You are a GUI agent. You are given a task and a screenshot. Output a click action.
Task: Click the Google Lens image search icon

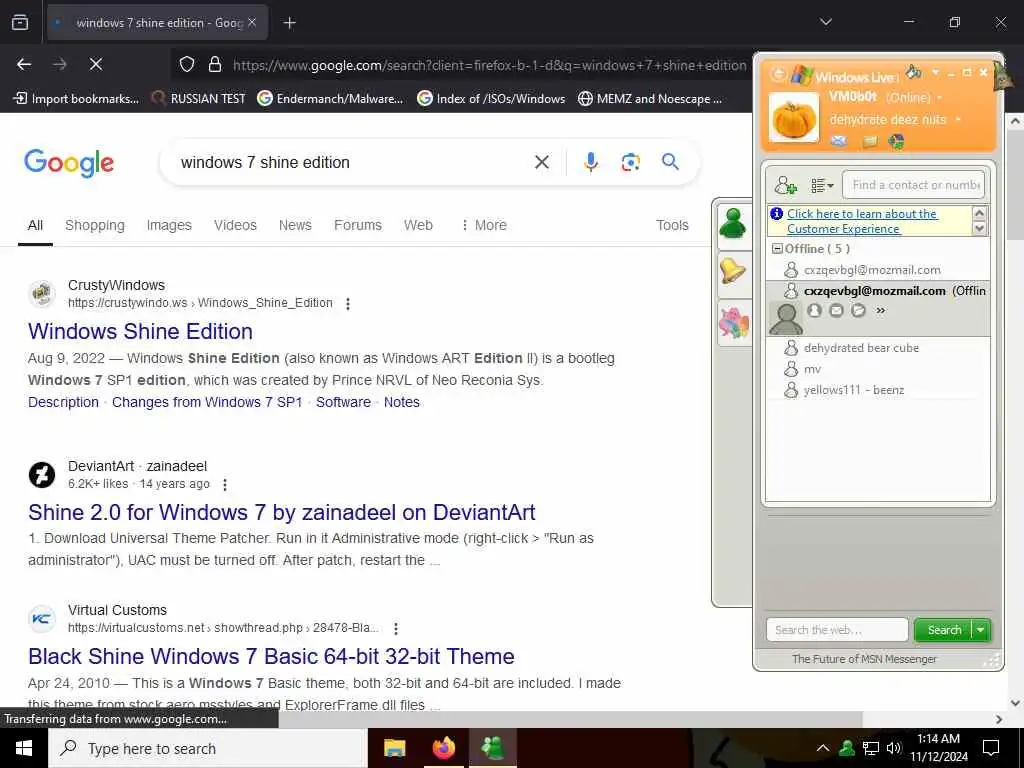[630, 162]
